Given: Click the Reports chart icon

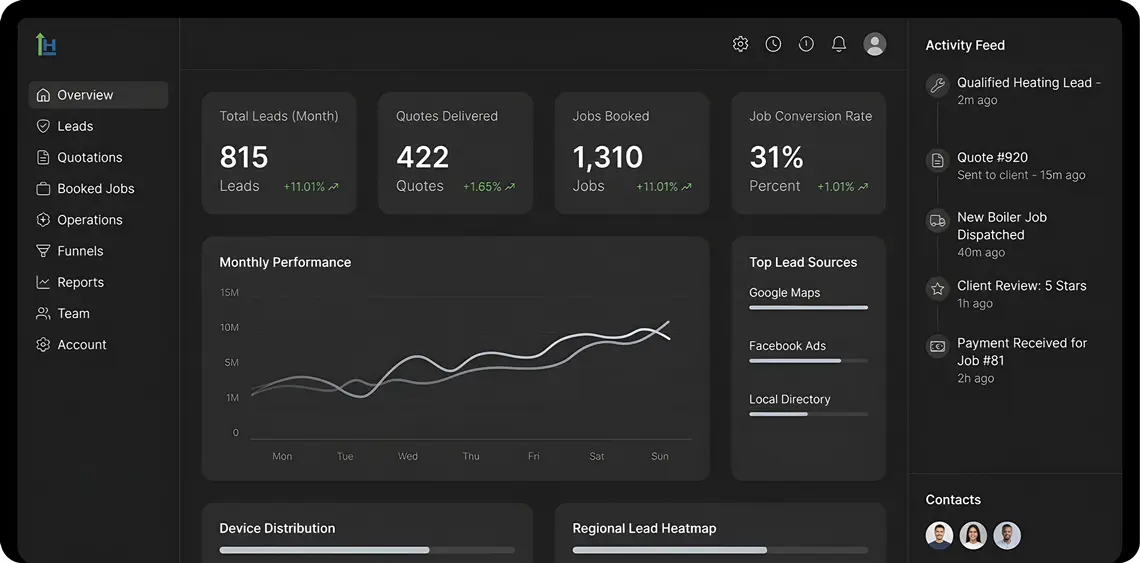Looking at the screenshot, I should (43, 283).
